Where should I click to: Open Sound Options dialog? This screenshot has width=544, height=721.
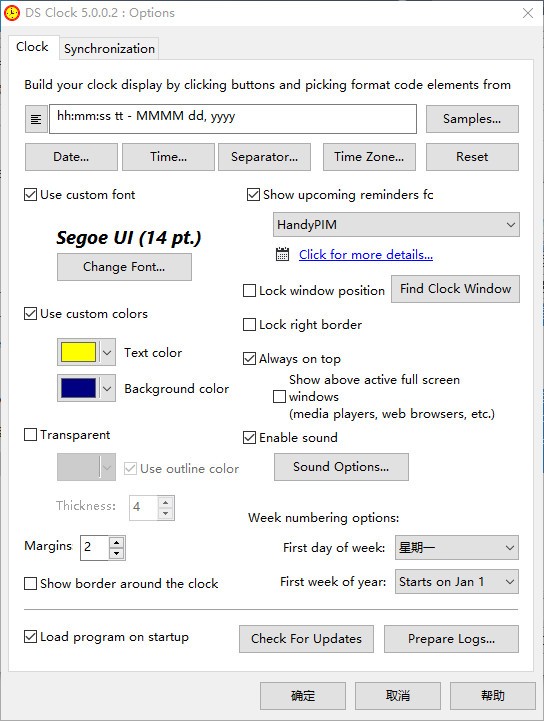tap(341, 467)
